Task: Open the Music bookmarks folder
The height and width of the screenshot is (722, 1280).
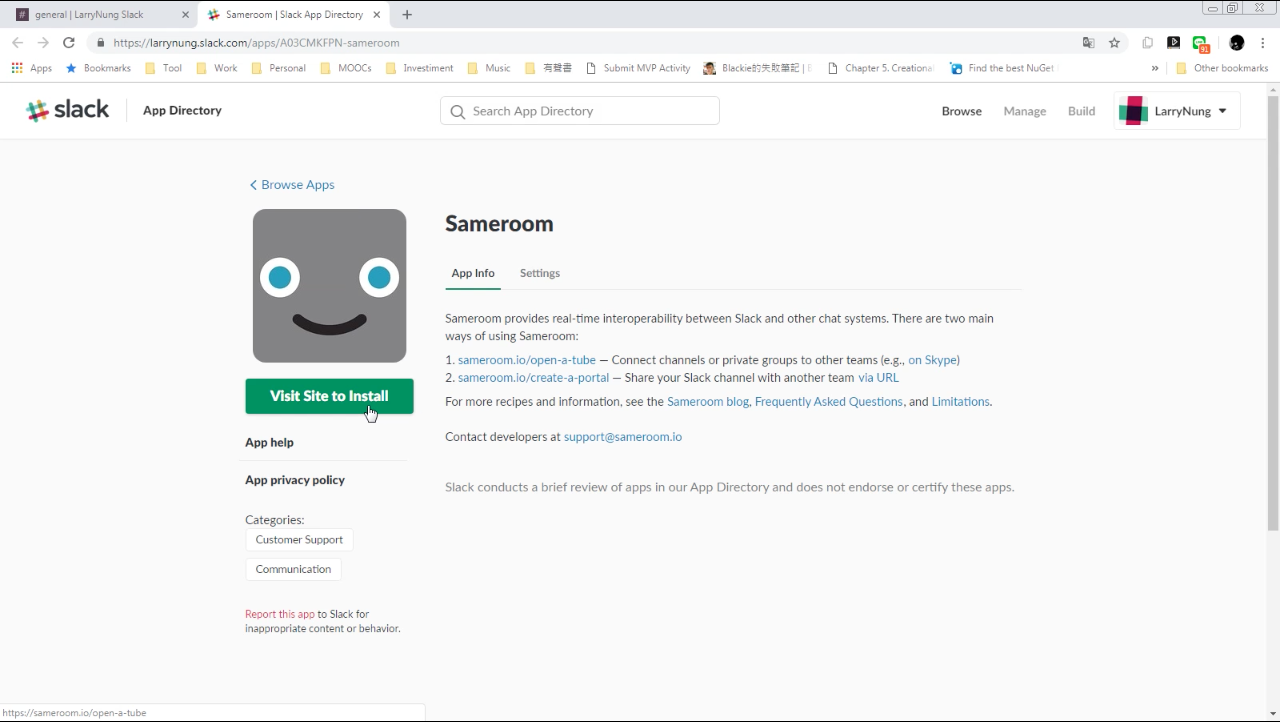Action: click(x=489, y=68)
